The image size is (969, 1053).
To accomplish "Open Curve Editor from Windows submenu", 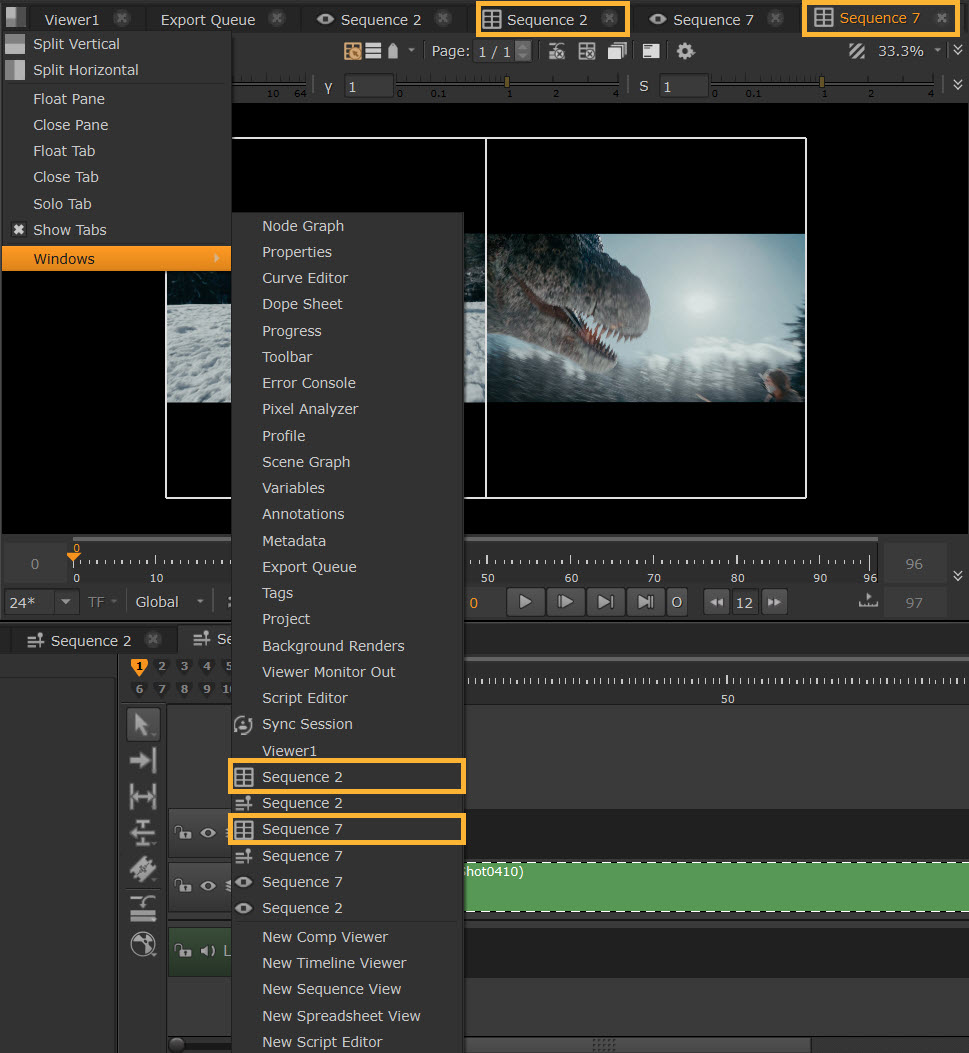I will click(x=305, y=278).
